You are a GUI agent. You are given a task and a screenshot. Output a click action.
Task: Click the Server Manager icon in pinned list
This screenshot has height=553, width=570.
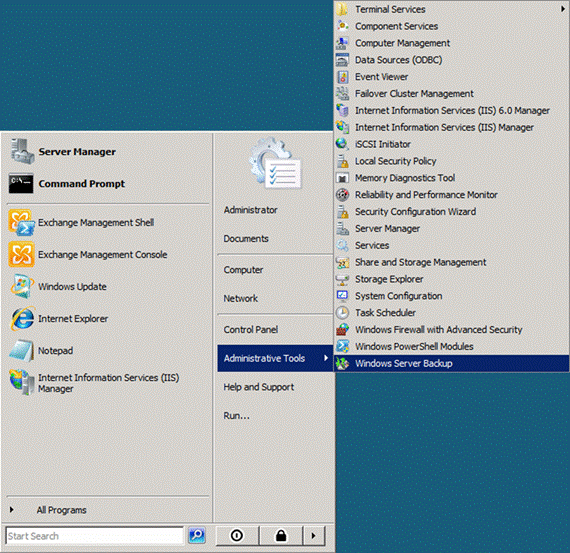pos(23,152)
